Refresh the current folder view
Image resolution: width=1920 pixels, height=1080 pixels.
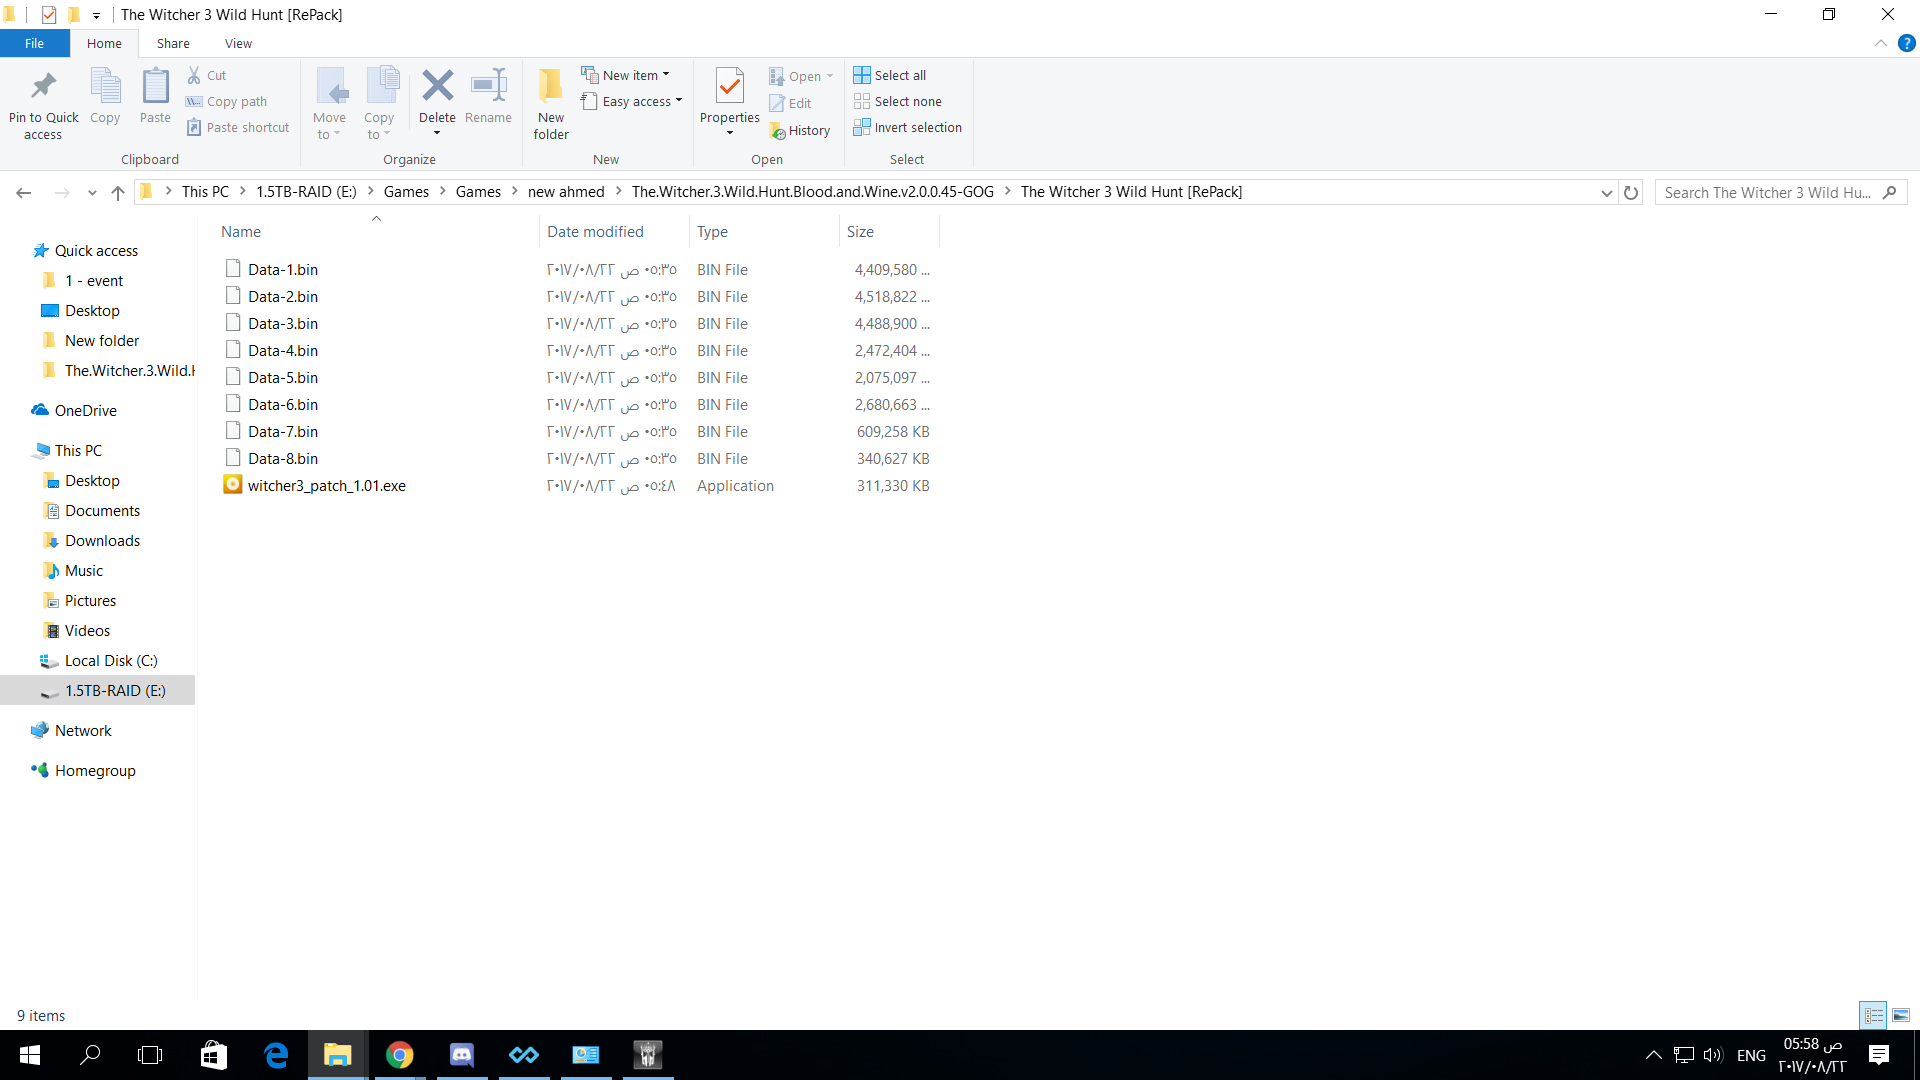(x=1631, y=193)
